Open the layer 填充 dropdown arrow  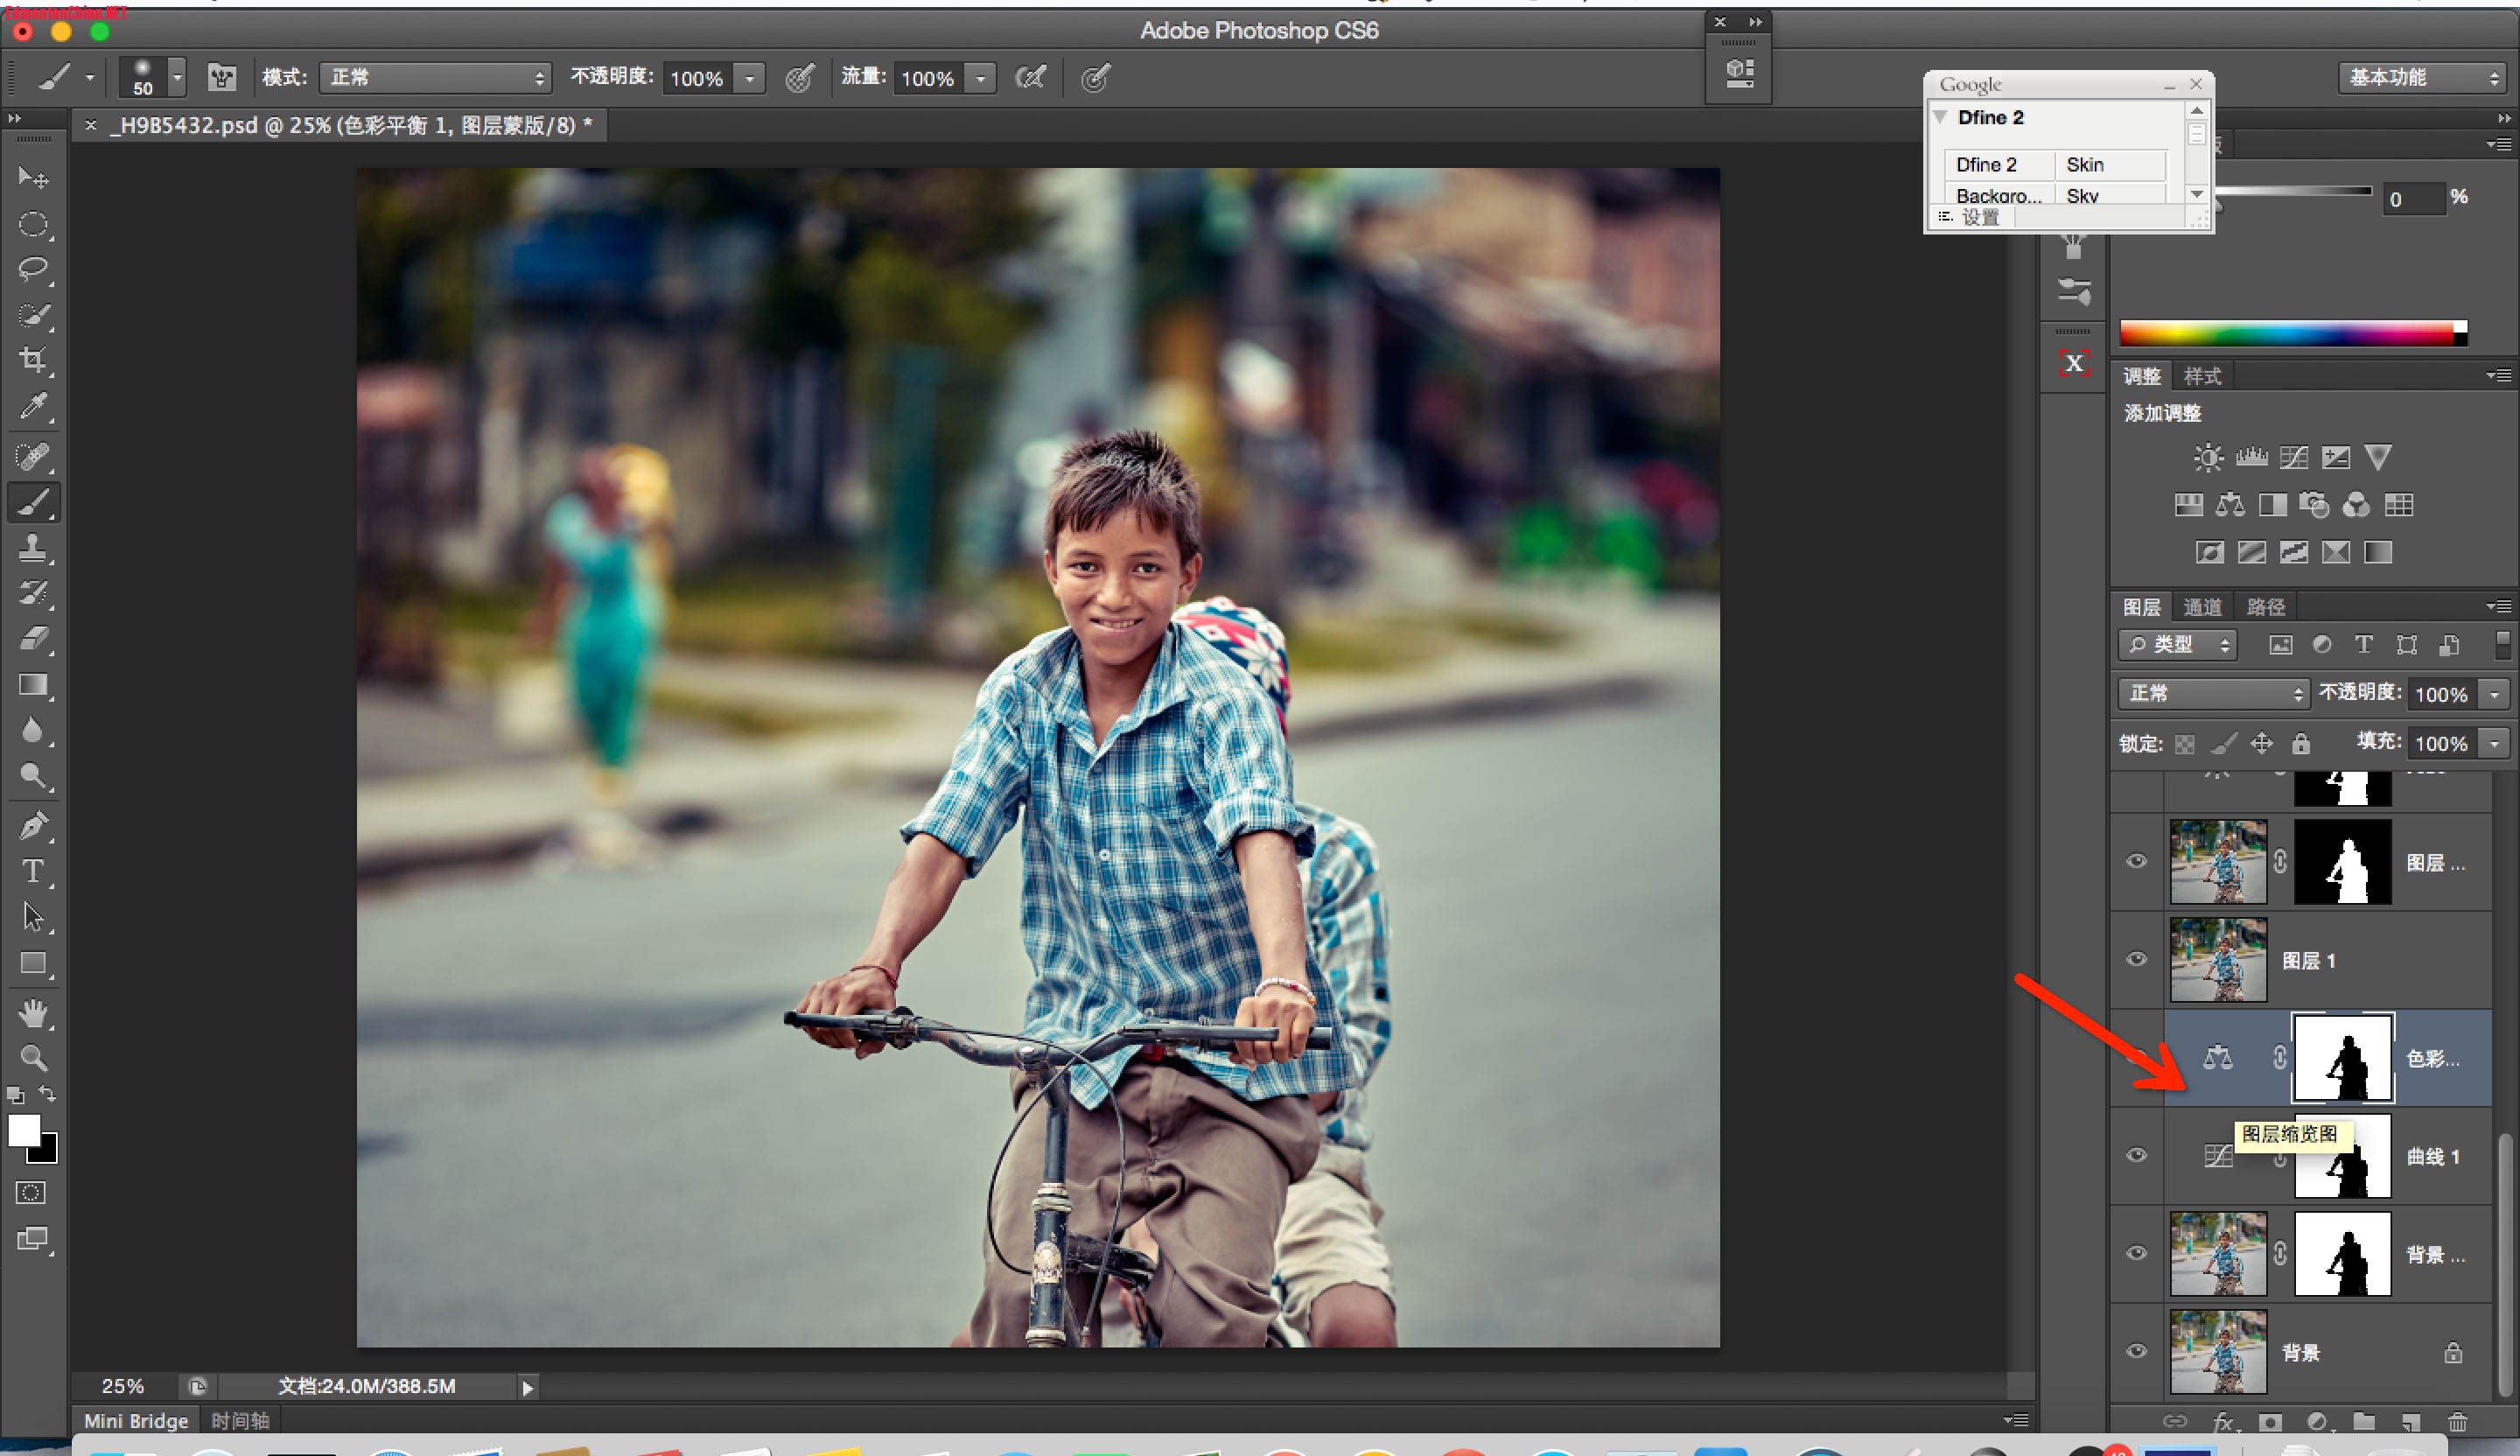tap(2495, 743)
